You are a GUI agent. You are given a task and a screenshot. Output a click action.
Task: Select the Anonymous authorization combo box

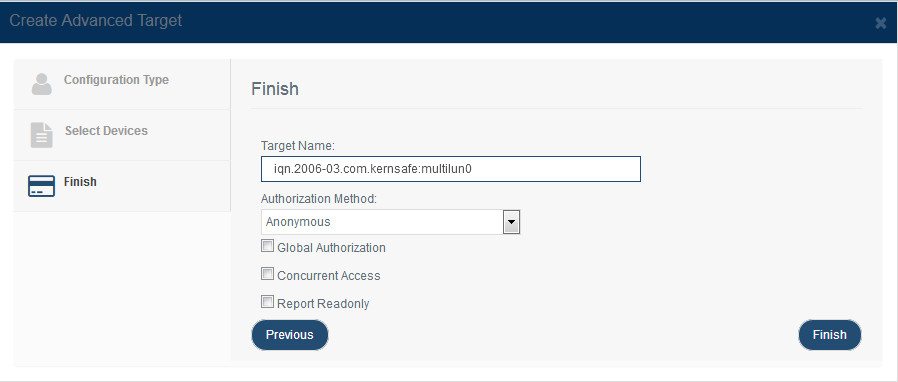pyautogui.click(x=390, y=222)
